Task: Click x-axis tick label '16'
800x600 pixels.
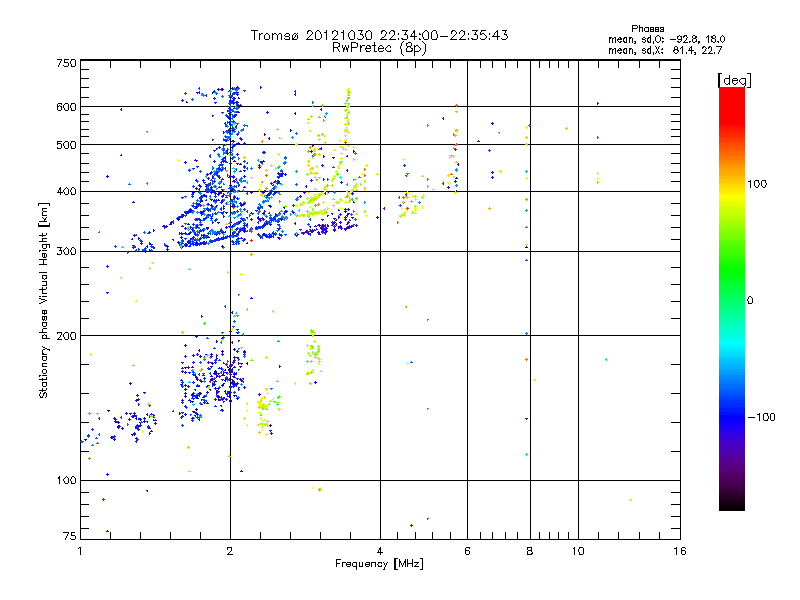Action: click(x=680, y=551)
